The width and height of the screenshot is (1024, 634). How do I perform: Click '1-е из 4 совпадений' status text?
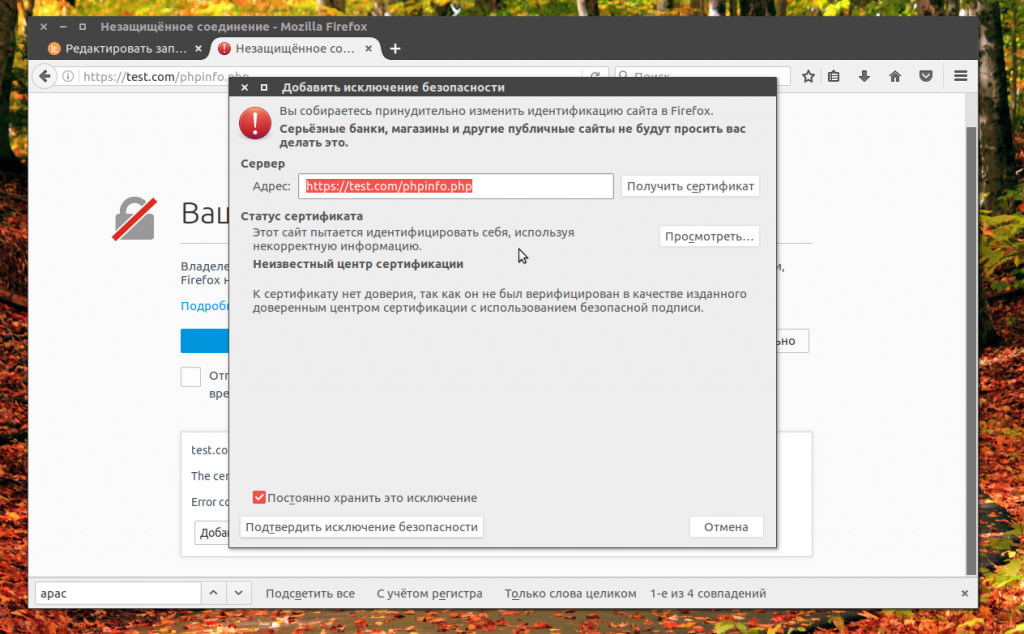coord(708,594)
